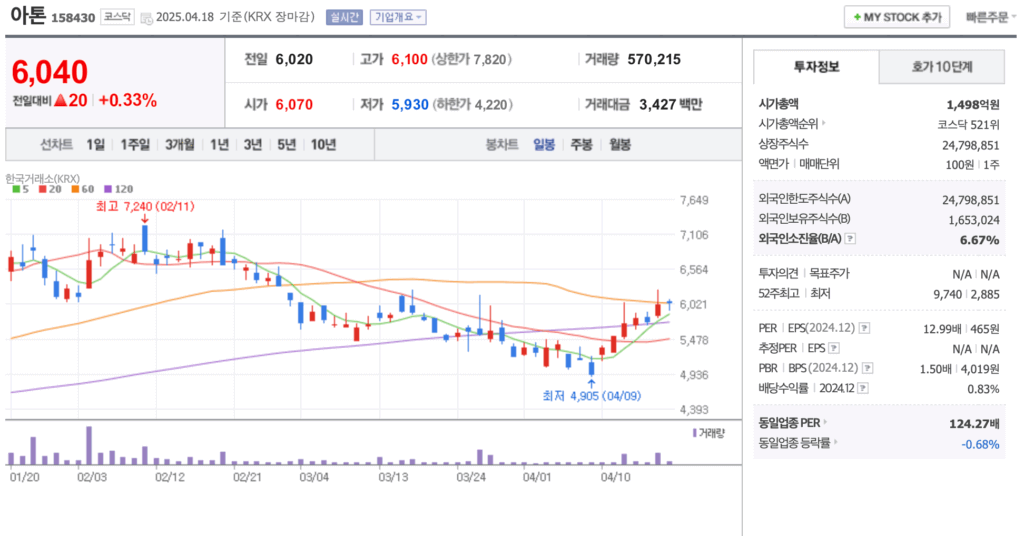
Task: Click the help icon next to 외국인소진율(B/A)
Action: pyautogui.click(x=851, y=240)
